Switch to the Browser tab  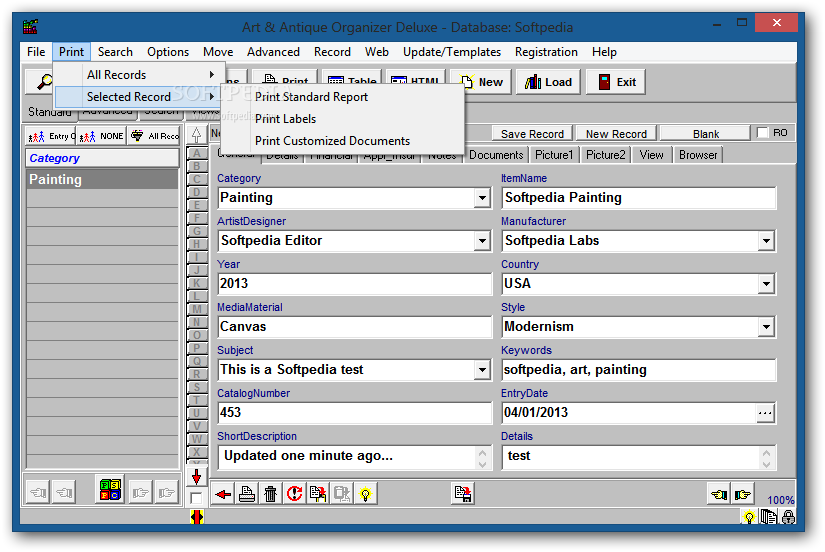(698, 155)
